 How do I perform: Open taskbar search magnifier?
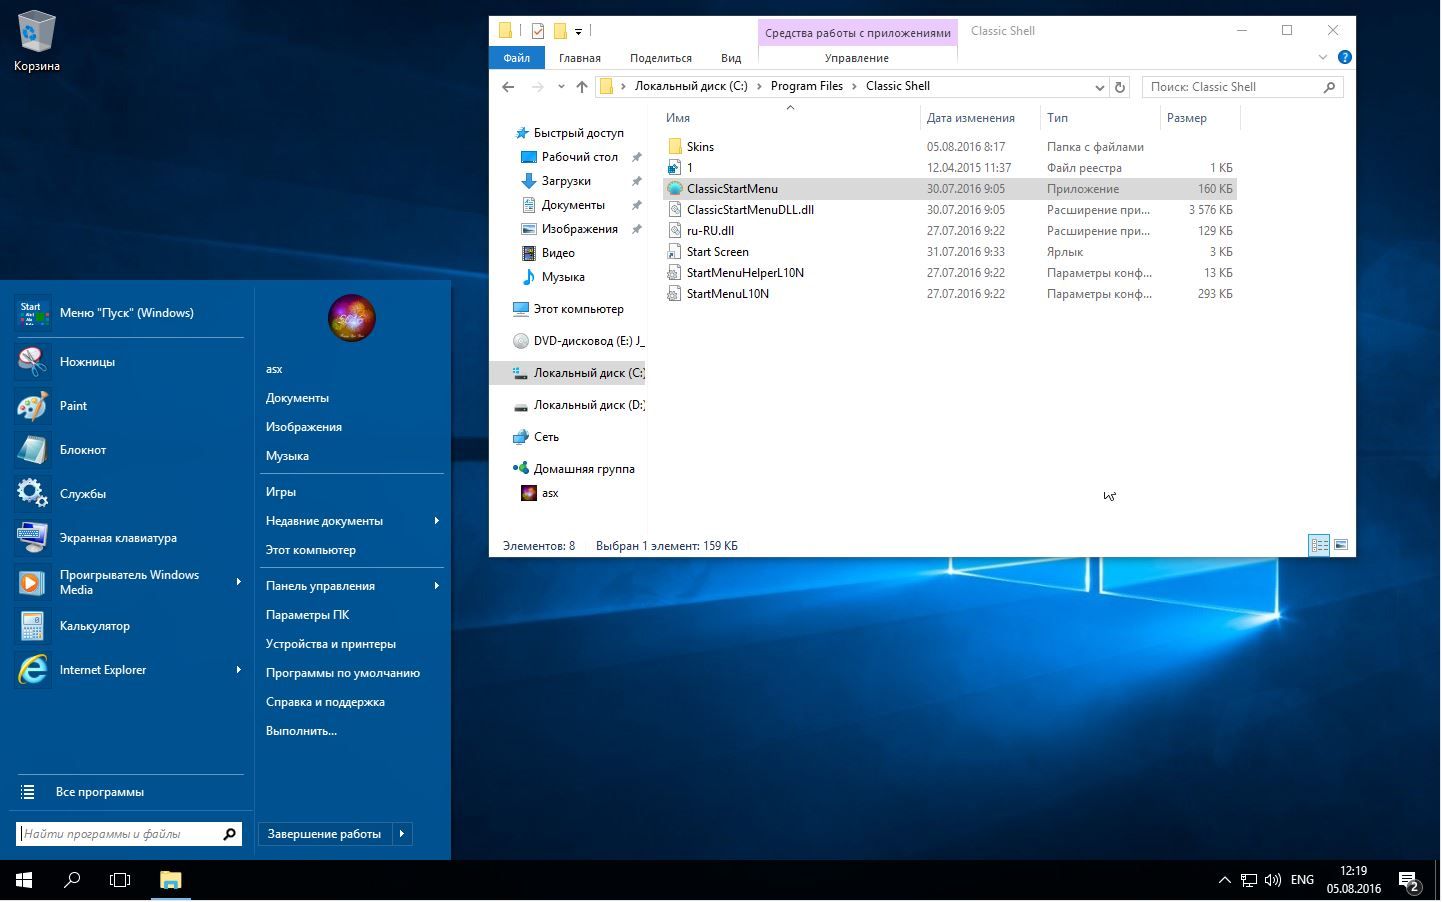(72, 880)
